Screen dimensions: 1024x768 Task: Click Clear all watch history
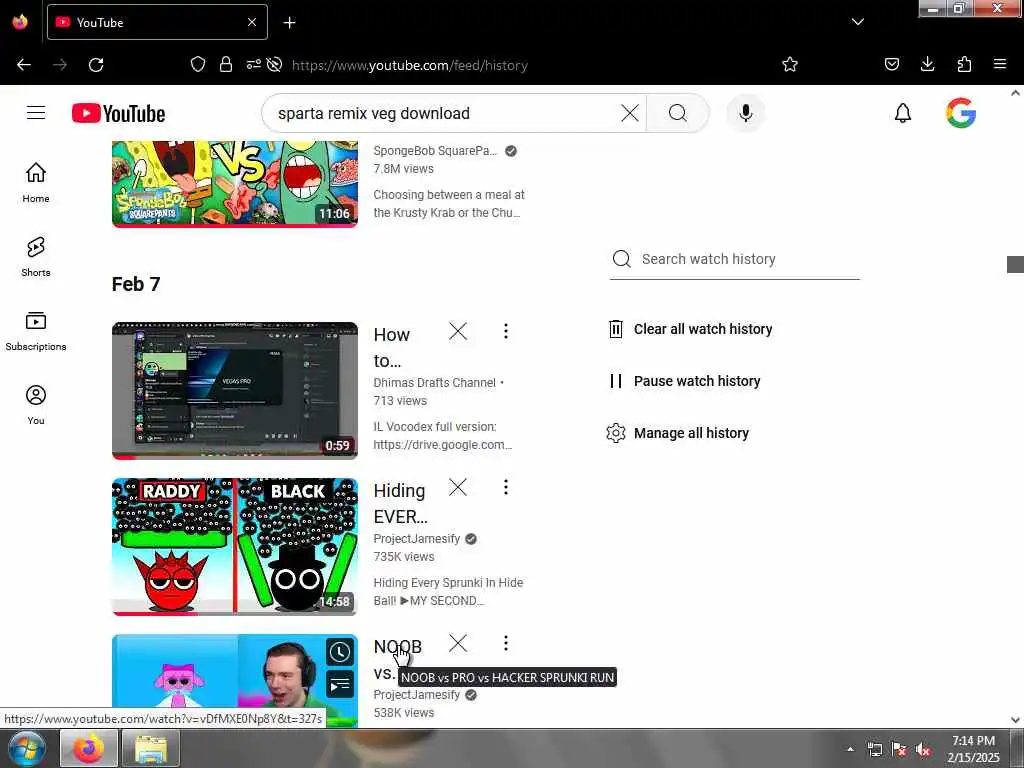tap(690, 328)
